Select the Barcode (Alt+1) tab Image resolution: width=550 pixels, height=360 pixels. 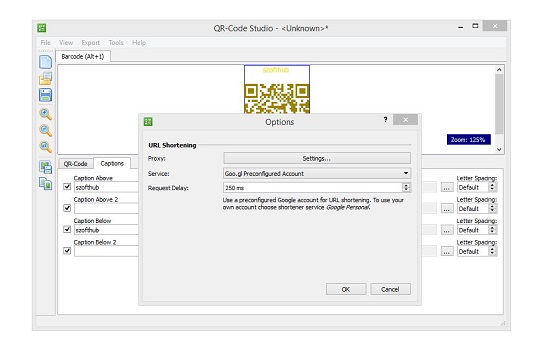(83, 56)
